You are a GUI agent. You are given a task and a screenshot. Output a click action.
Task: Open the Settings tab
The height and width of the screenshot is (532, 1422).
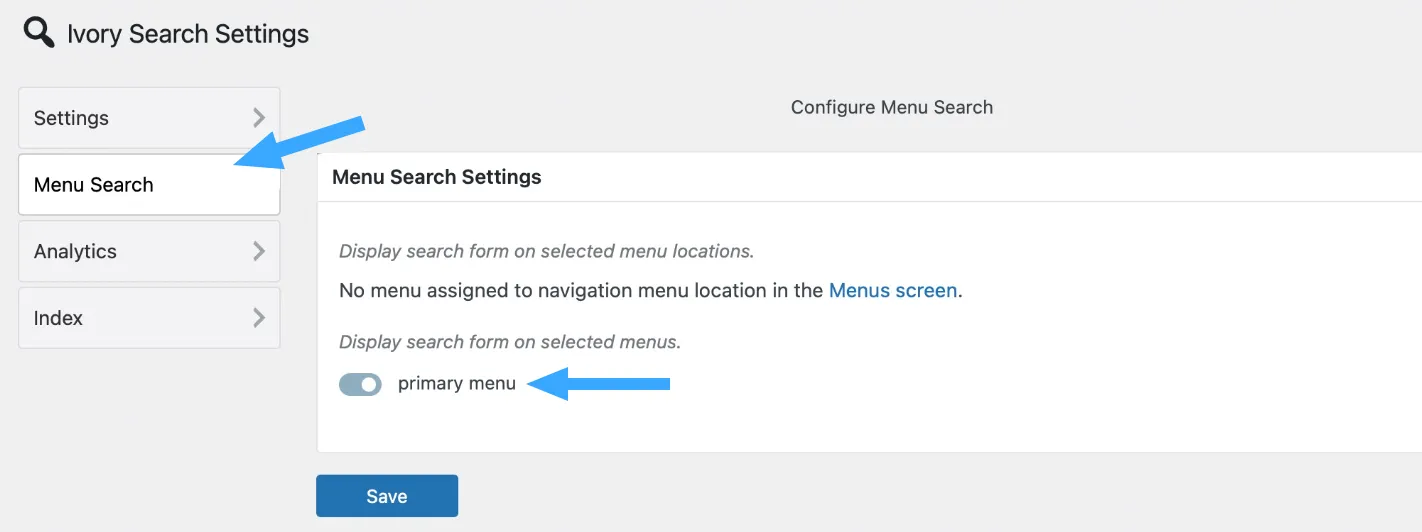click(149, 118)
